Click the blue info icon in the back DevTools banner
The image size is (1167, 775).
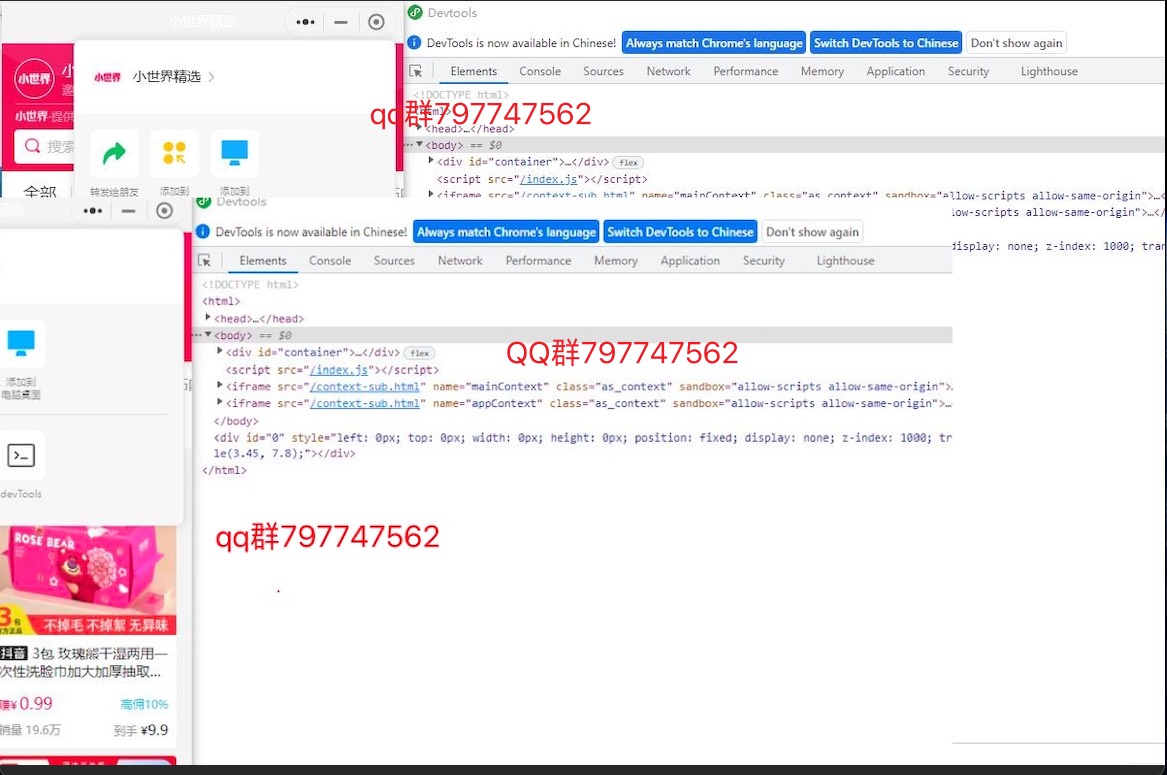pyautogui.click(x=414, y=42)
